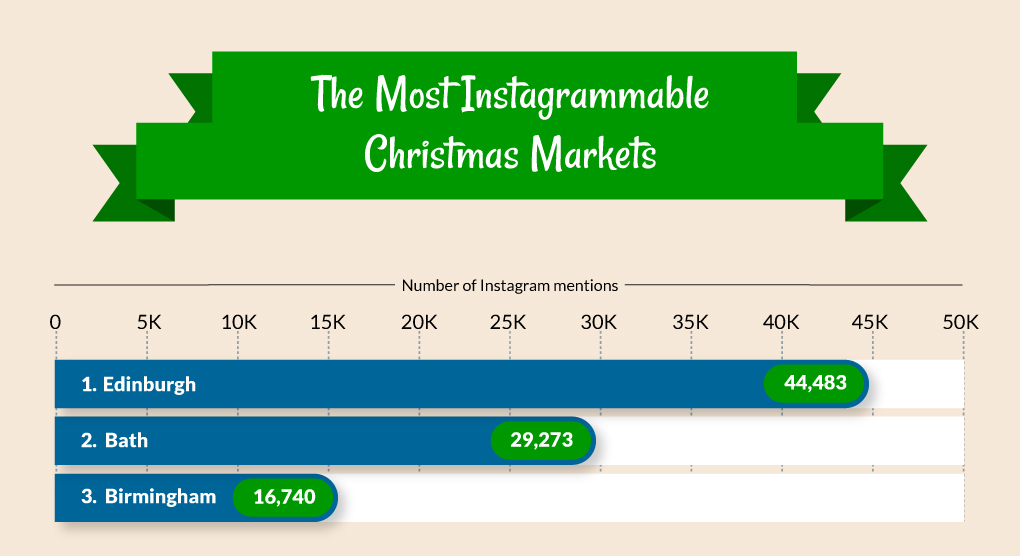Select the 2. Bath bar label
Image resolution: width=1020 pixels, height=556 pixels.
[114, 440]
